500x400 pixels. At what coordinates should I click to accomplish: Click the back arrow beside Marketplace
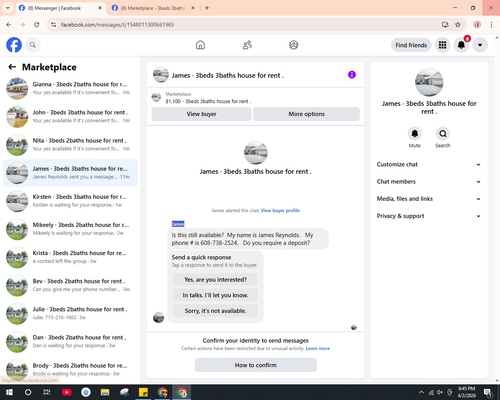click(12, 67)
